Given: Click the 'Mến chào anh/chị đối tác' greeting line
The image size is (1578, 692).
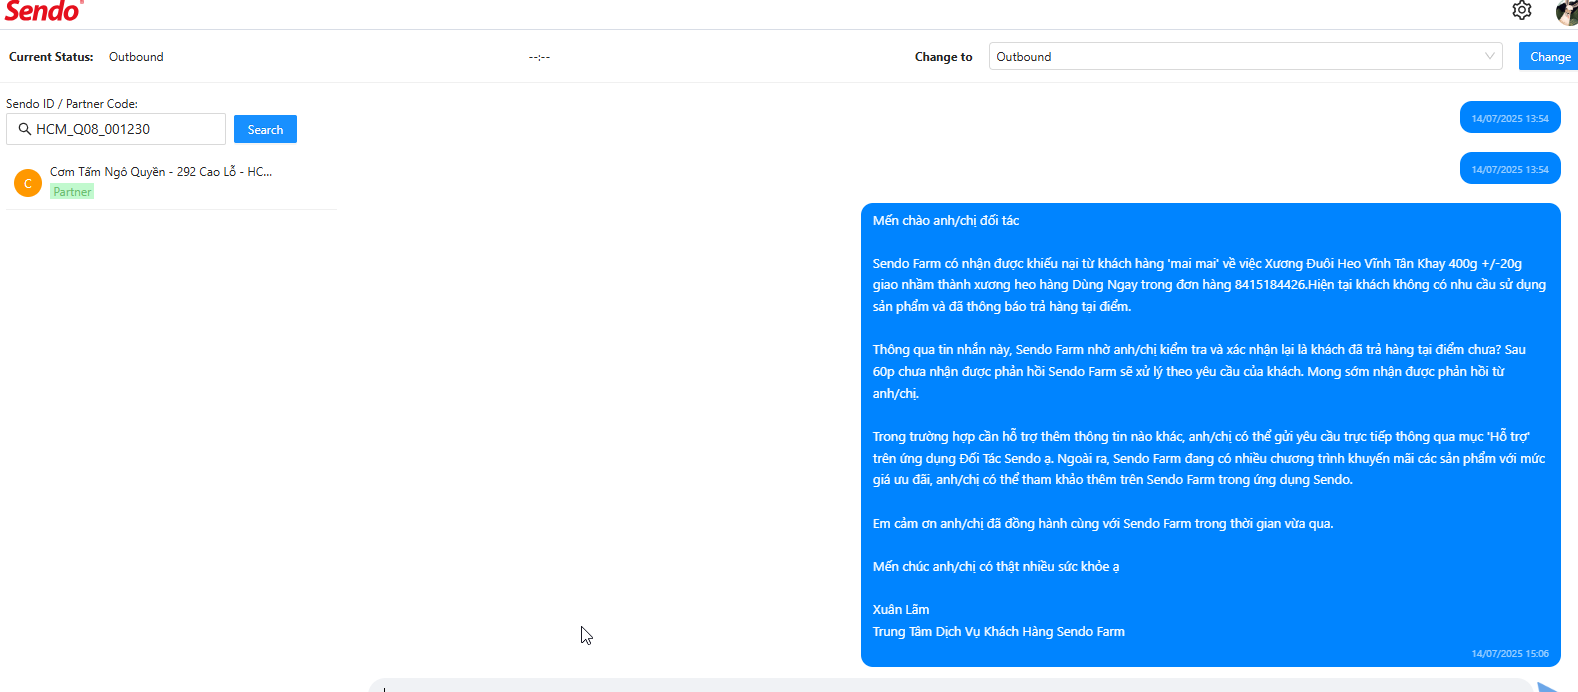Looking at the screenshot, I should 946,221.
